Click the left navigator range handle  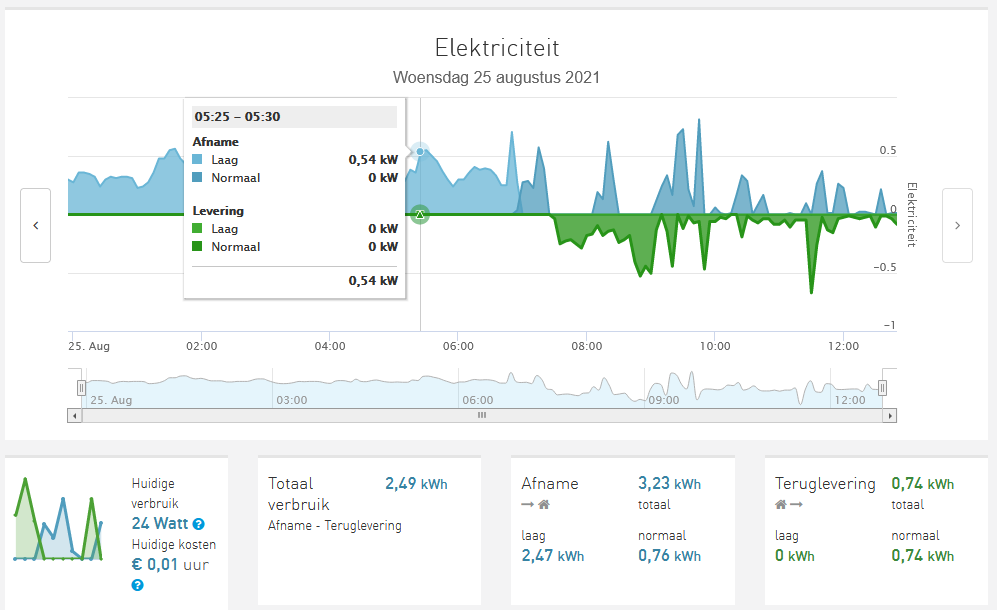coord(82,388)
